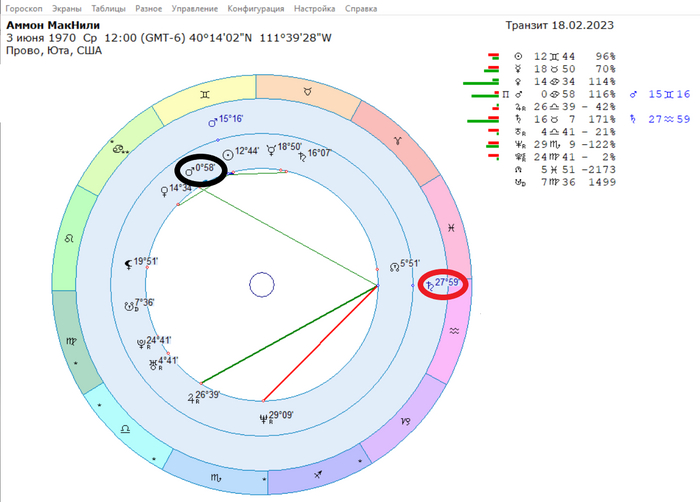Click the 171% strength value for Saturn

pos(602,119)
